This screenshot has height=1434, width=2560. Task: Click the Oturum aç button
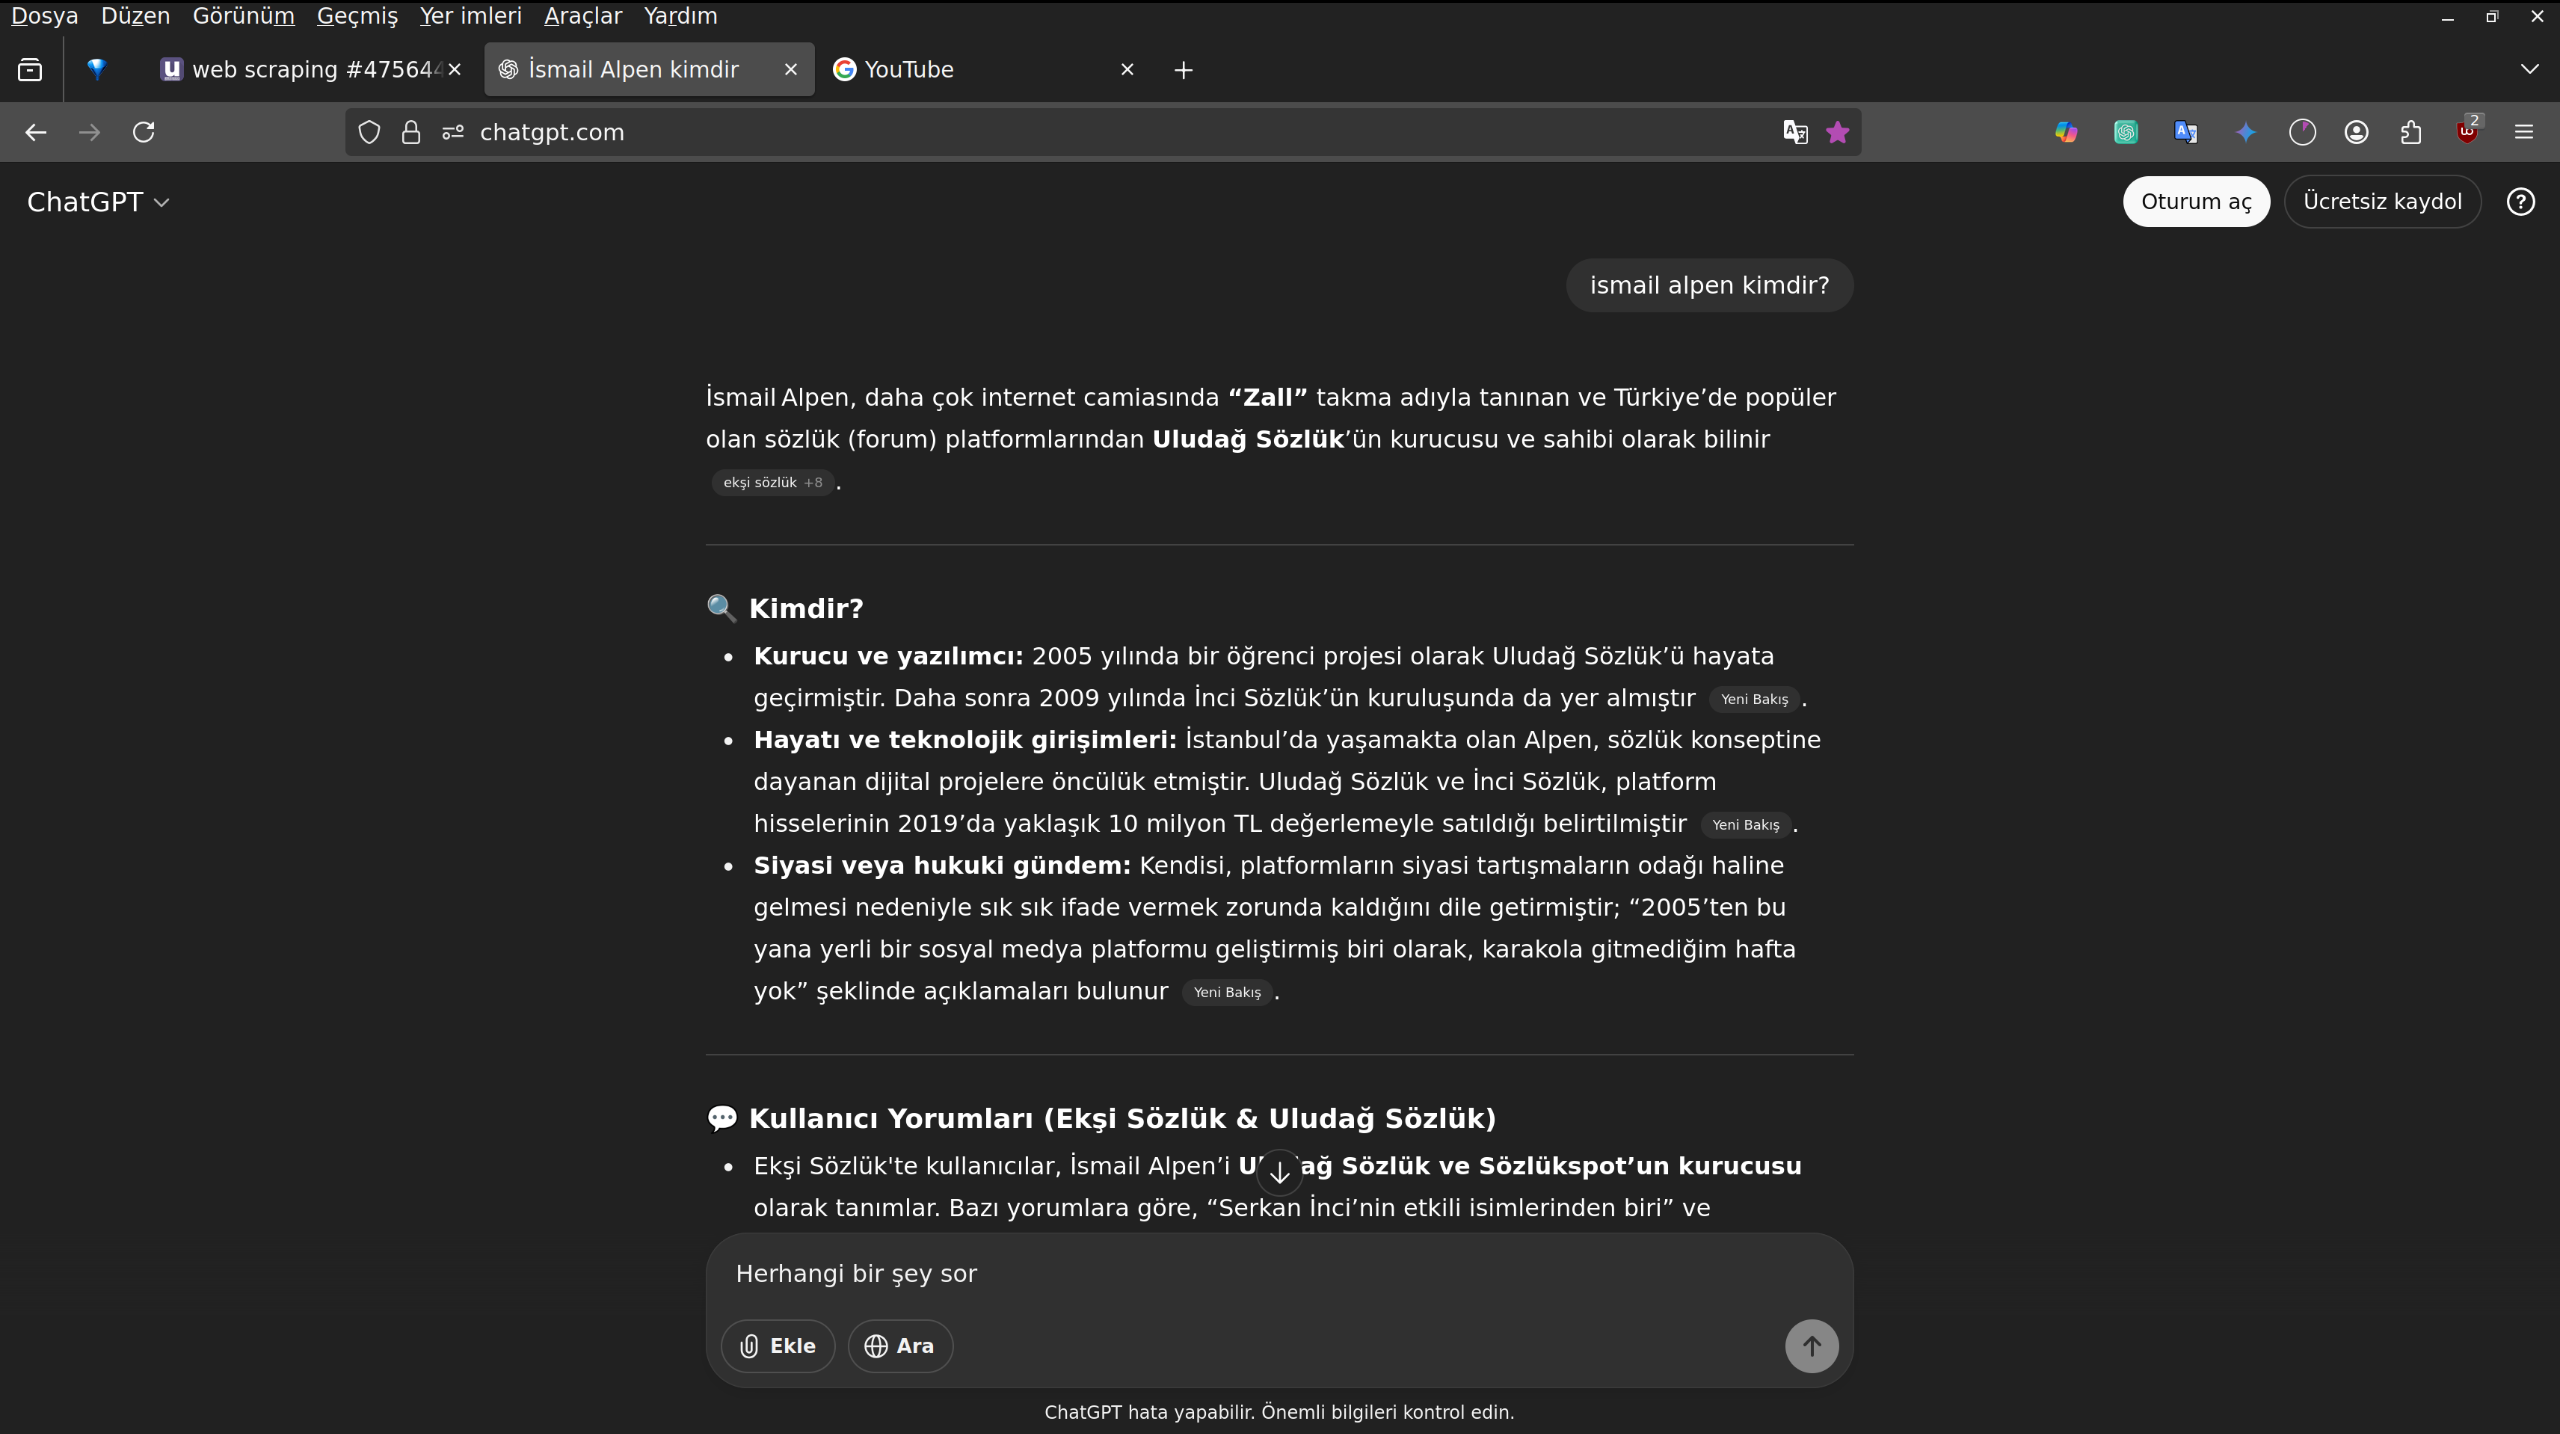pos(2195,202)
